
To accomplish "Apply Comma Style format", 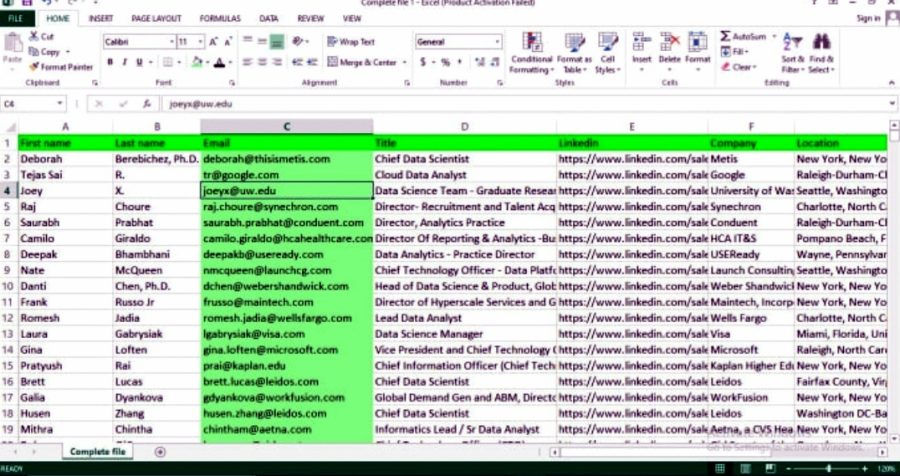I will point(459,62).
